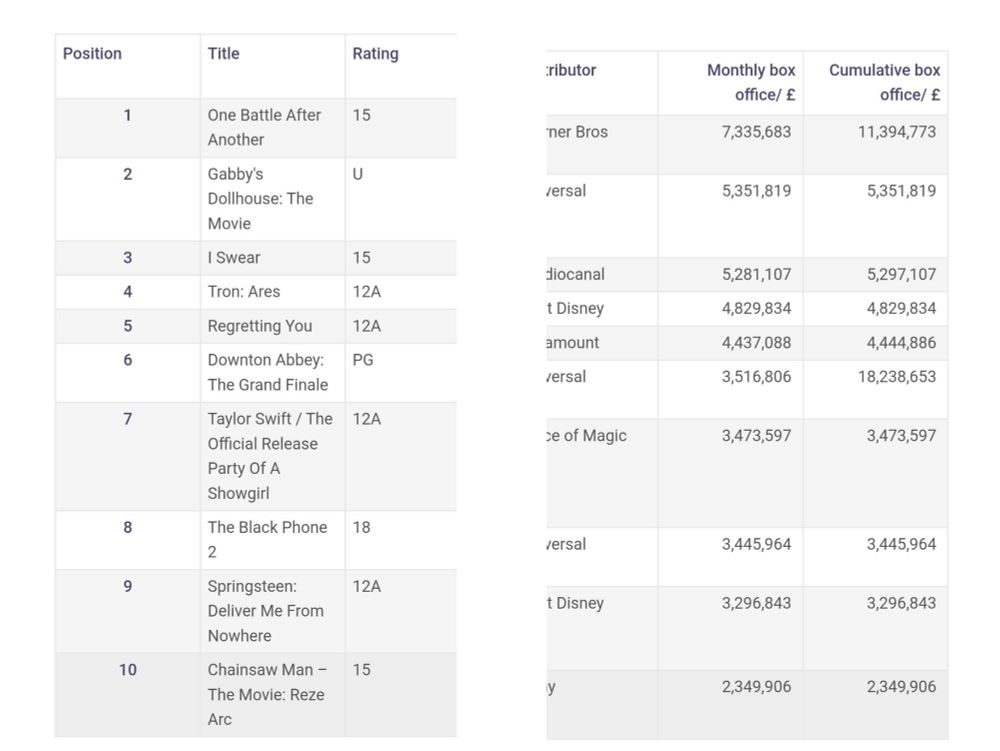Click the Cumulative box office column header
This screenshot has height=751, width=1000.
[884, 82]
